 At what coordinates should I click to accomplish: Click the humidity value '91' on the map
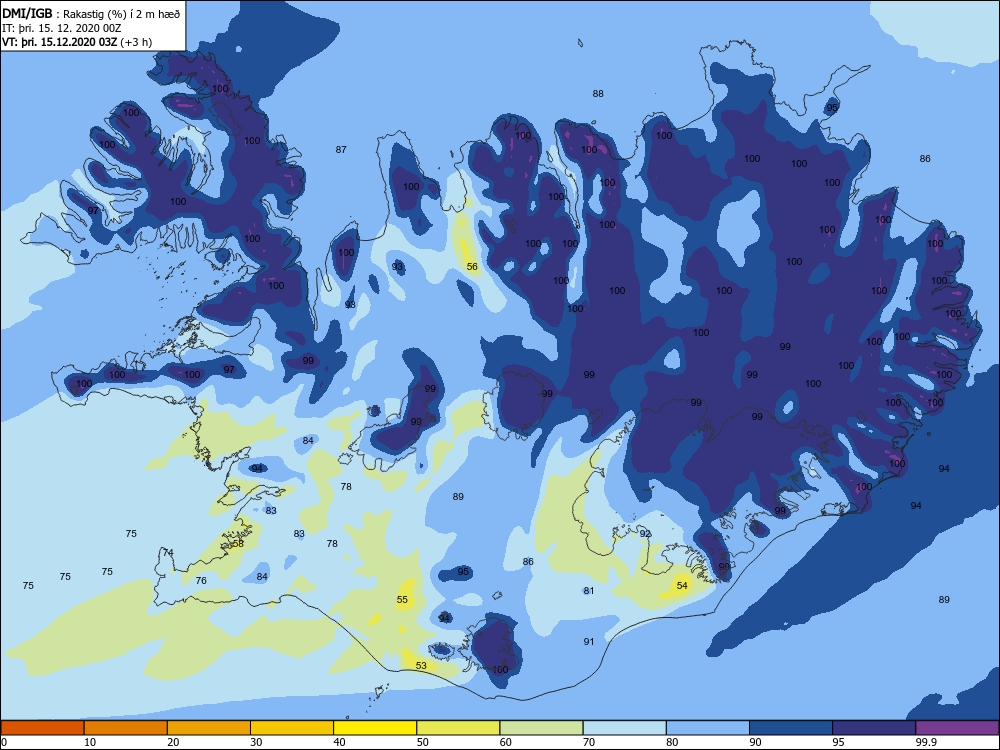pos(589,642)
